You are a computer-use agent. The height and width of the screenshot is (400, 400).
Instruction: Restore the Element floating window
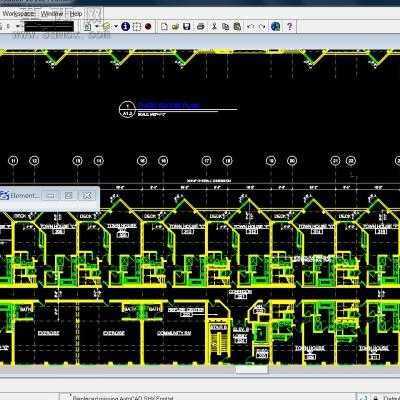tap(69, 196)
